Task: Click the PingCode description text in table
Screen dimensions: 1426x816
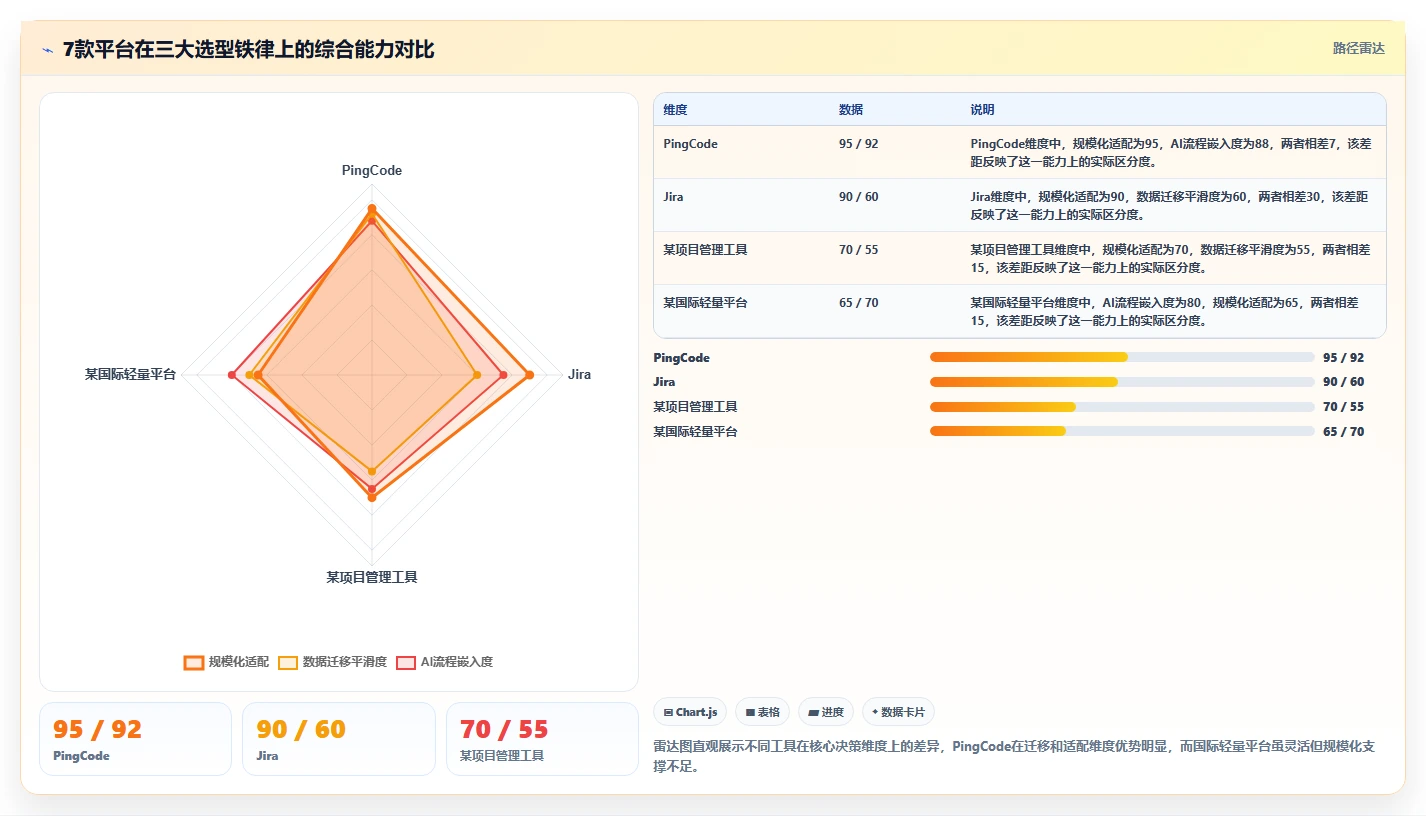Action: click(1171, 152)
